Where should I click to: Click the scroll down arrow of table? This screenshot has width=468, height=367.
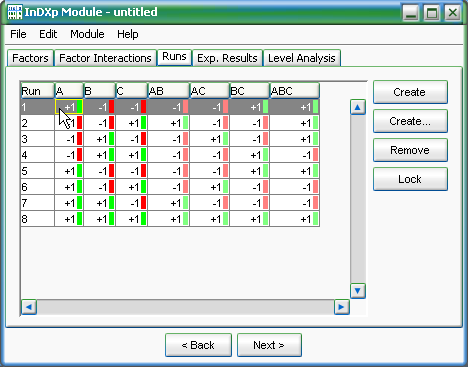358,291
